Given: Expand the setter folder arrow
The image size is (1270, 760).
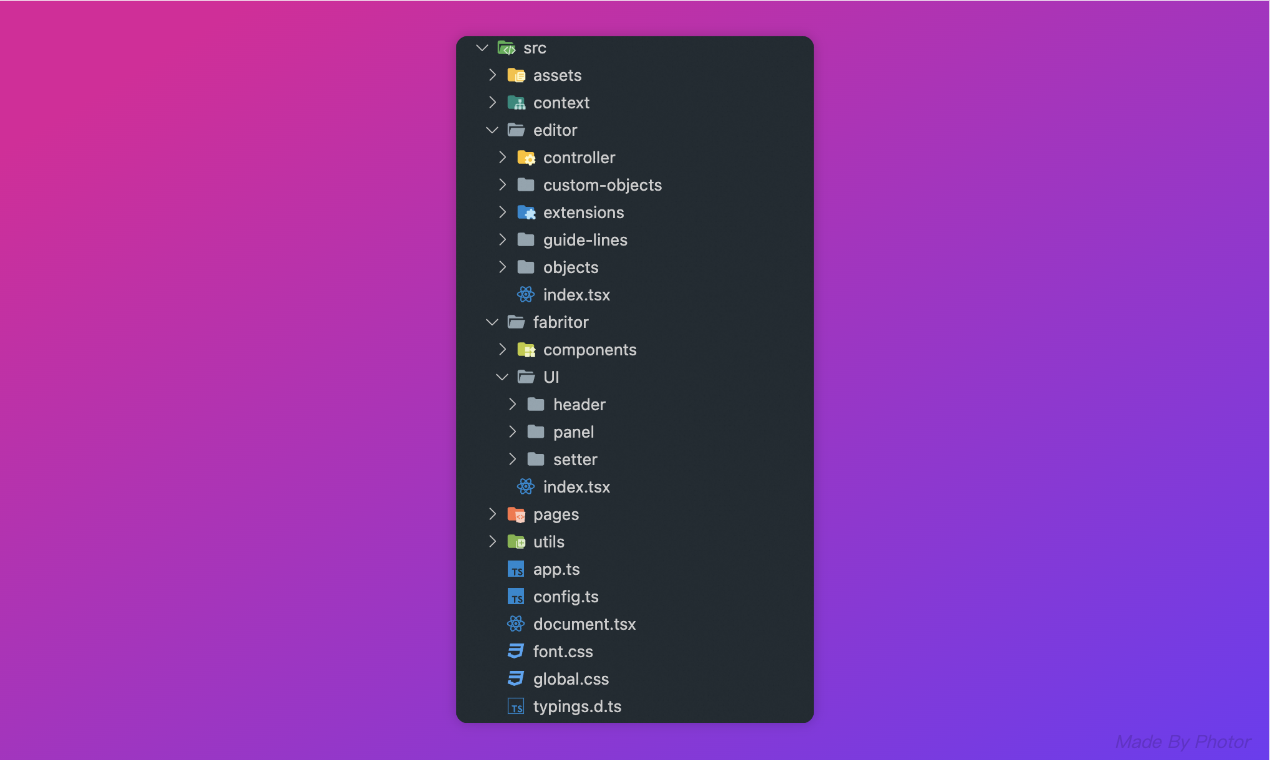Looking at the screenshot, I should tap(512, 459).
